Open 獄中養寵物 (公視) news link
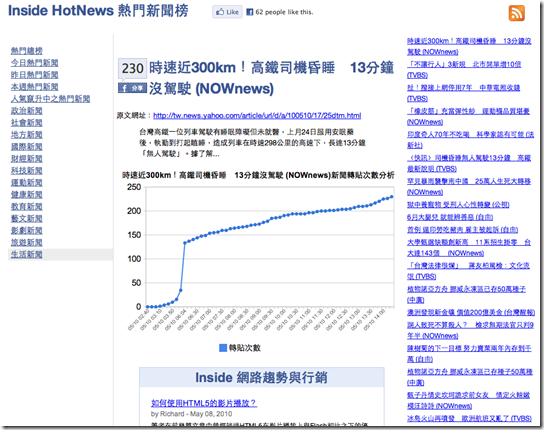The image size is (544, 430). [458, 205]
